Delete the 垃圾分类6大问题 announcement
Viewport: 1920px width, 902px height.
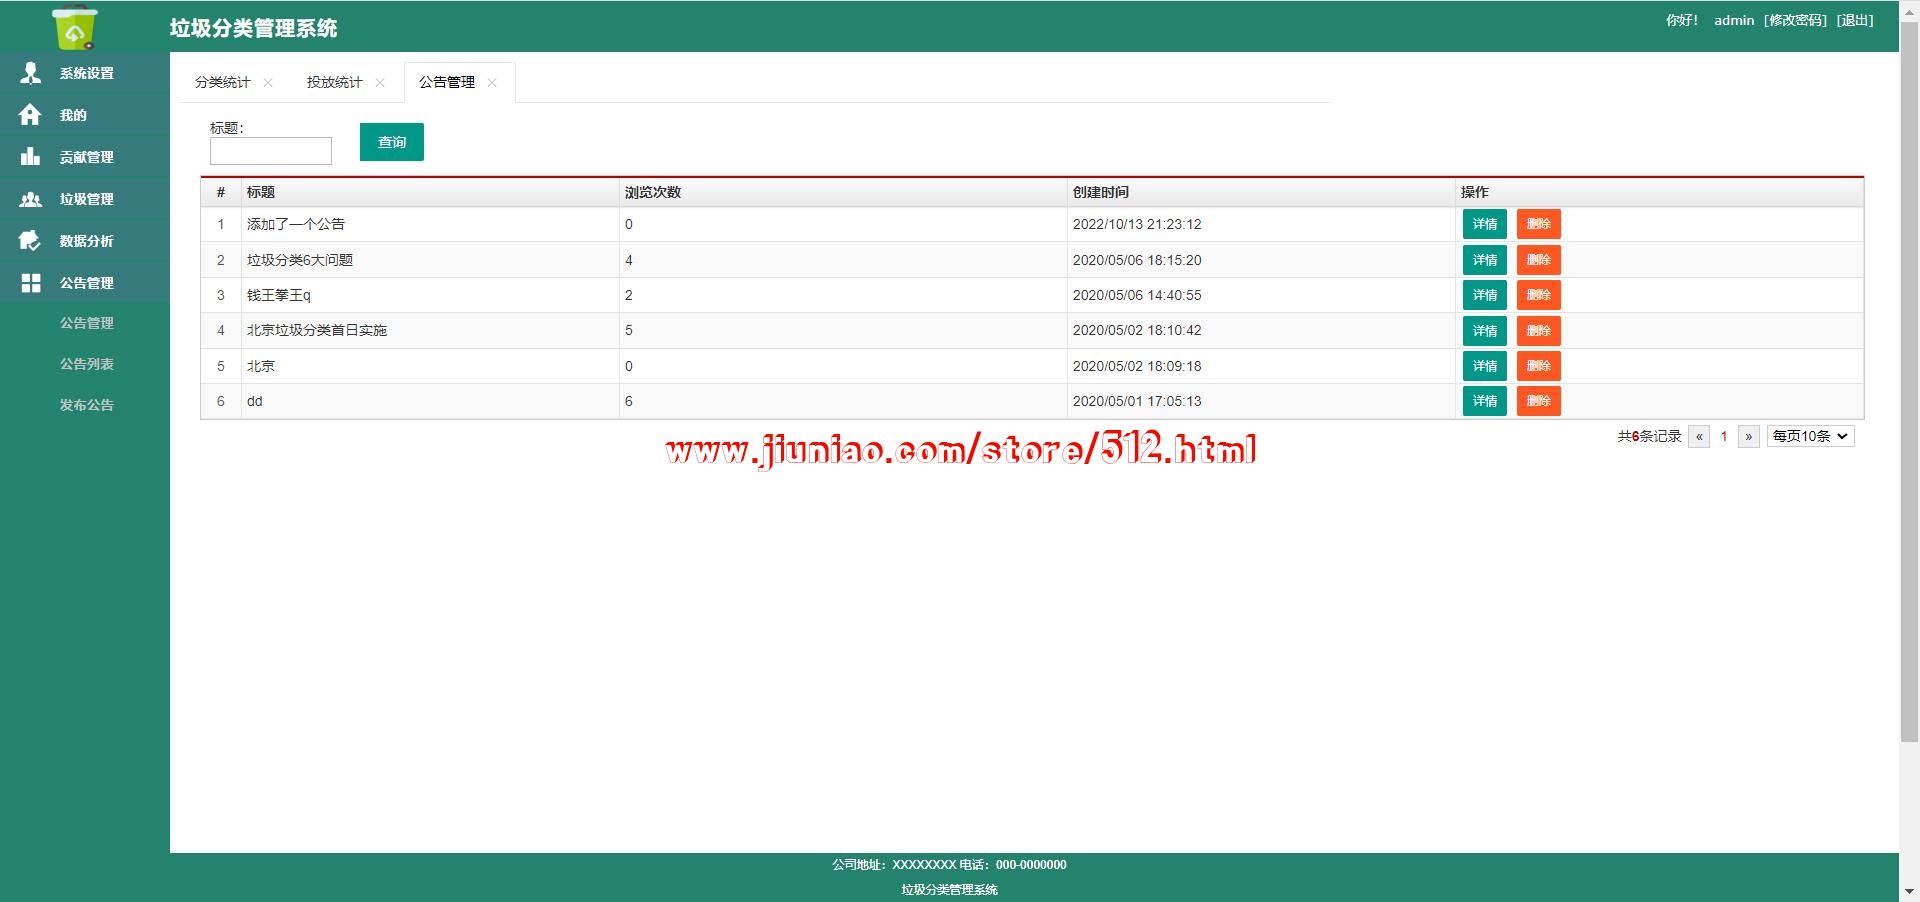tap(1539, 260)
